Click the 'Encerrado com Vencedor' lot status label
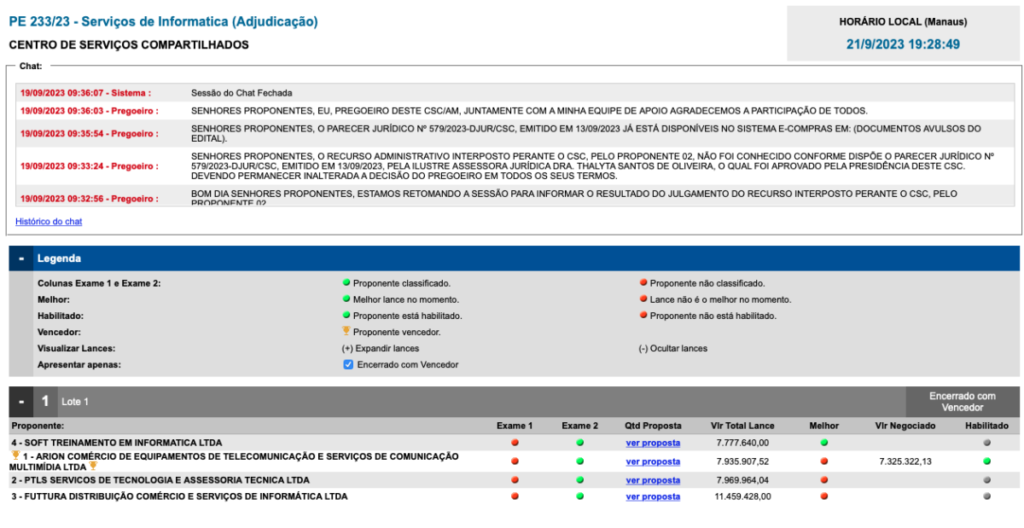The image size is (1024, 528). point(962,402)
